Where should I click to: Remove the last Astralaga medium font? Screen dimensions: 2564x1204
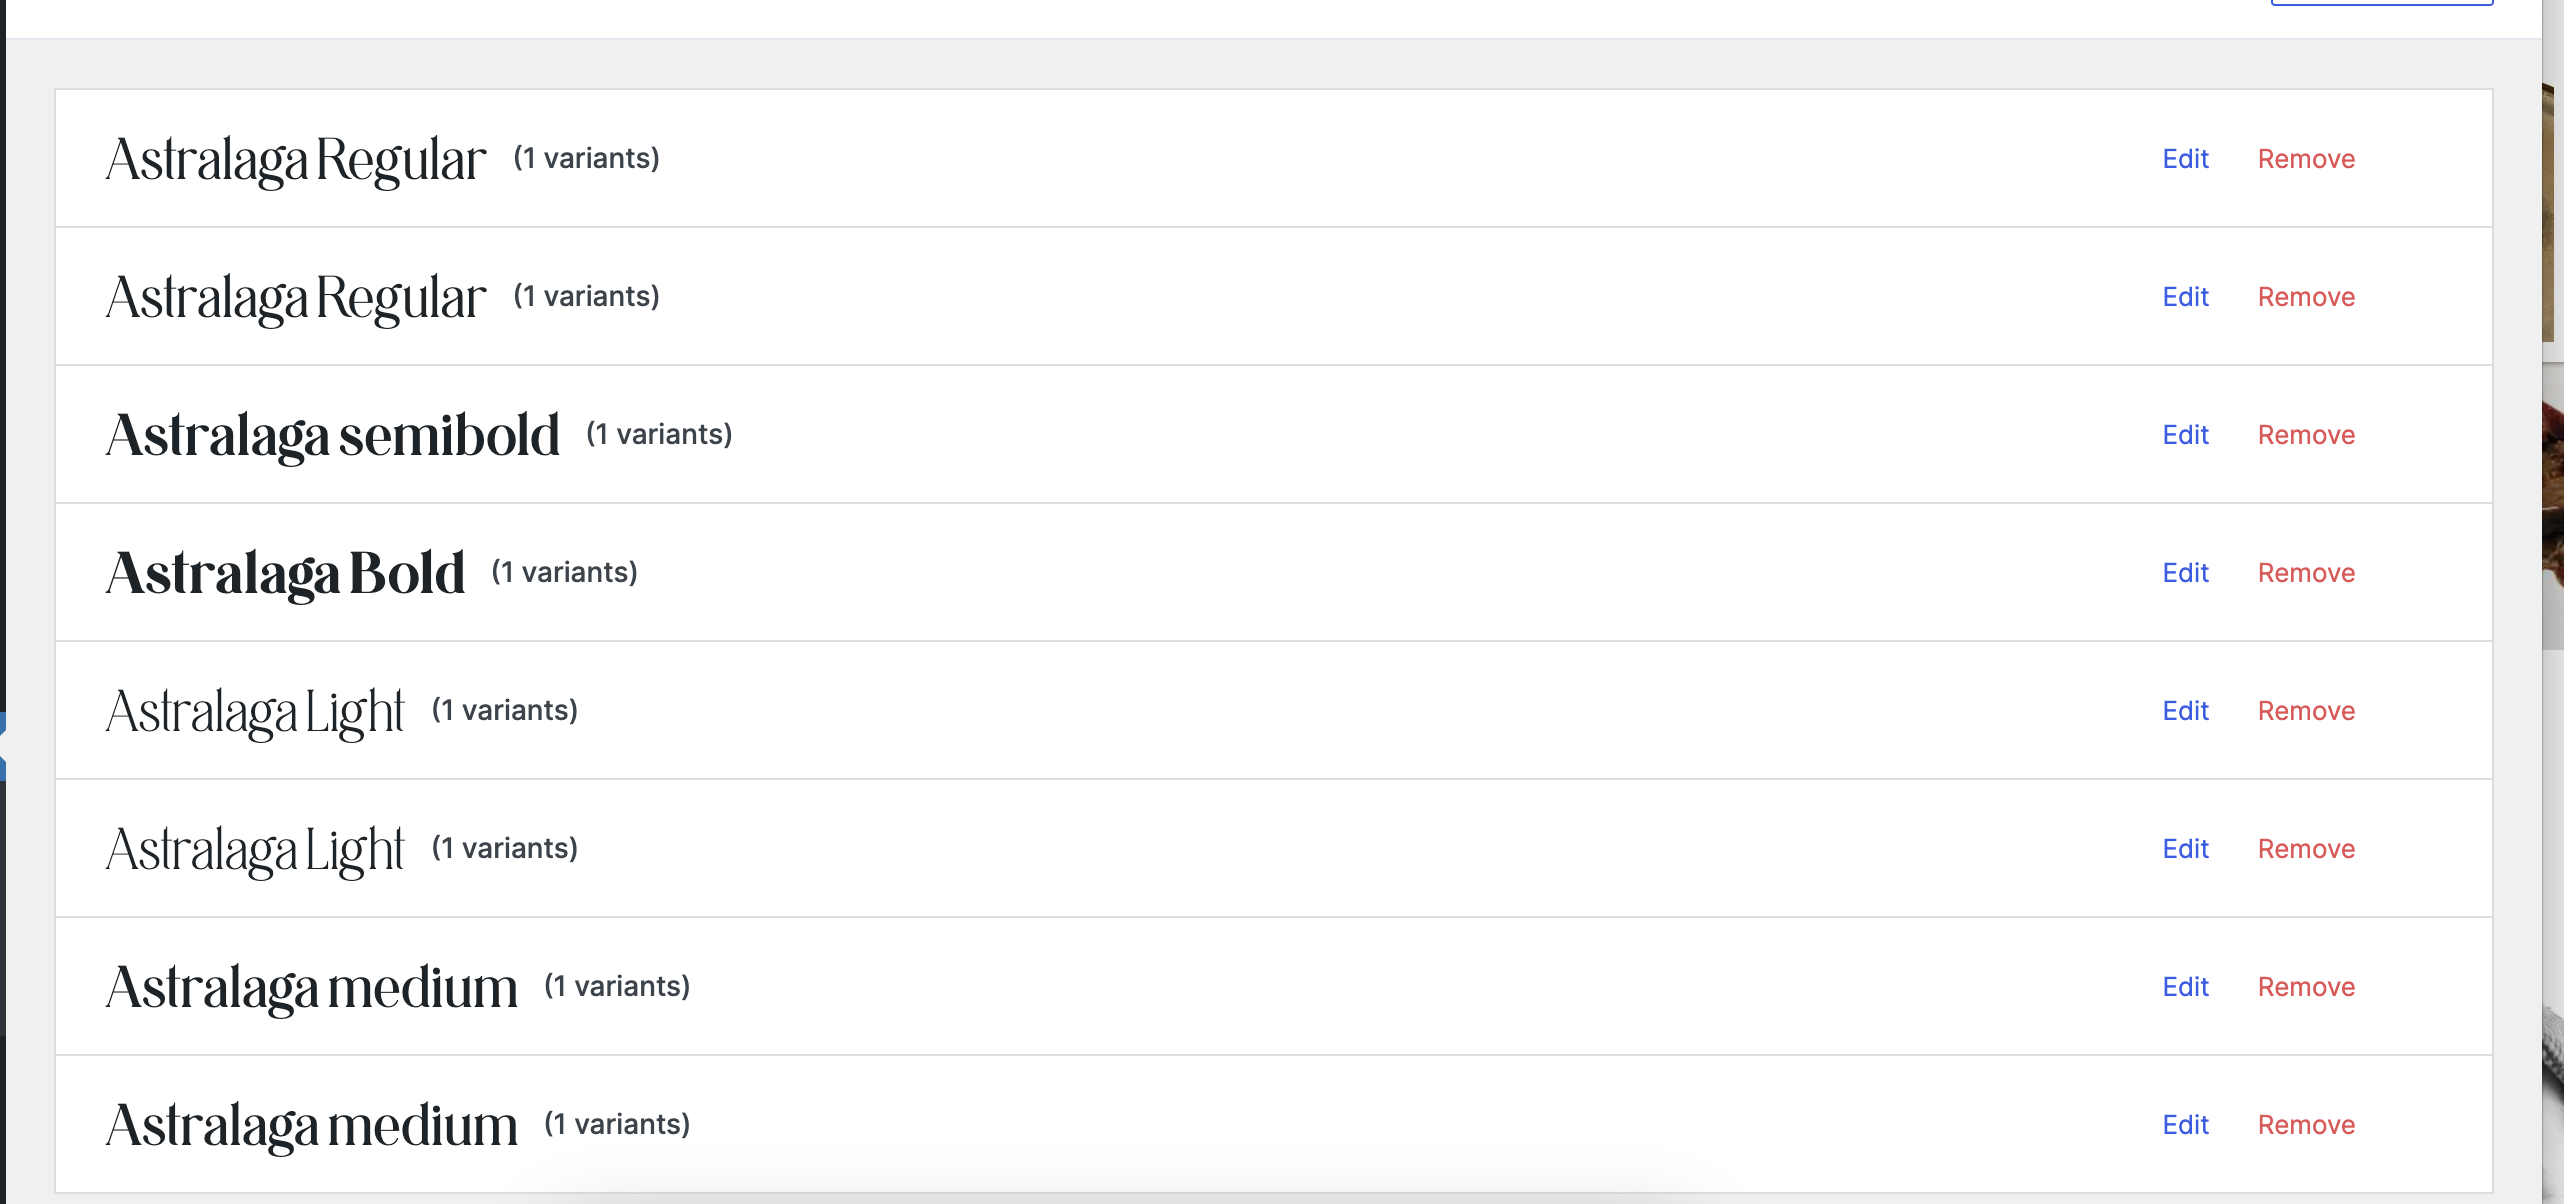[x=2306, y=1125]
